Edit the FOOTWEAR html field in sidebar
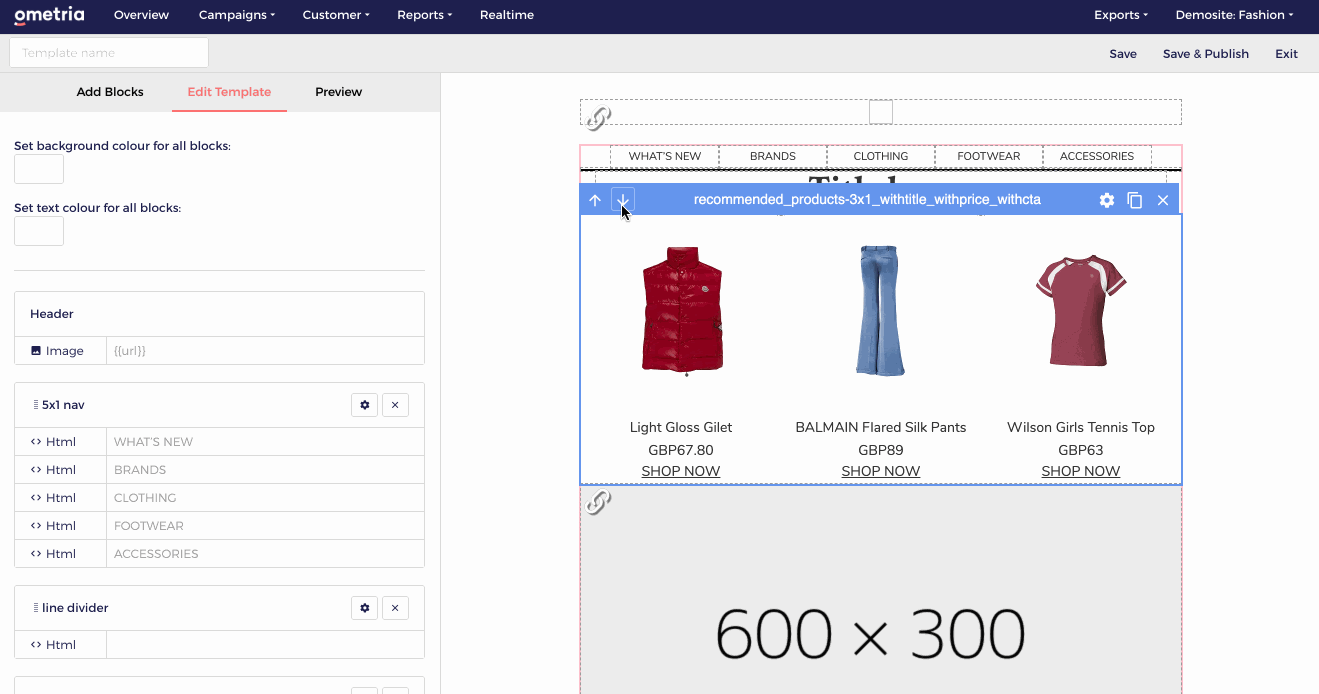 pos(265,526)
